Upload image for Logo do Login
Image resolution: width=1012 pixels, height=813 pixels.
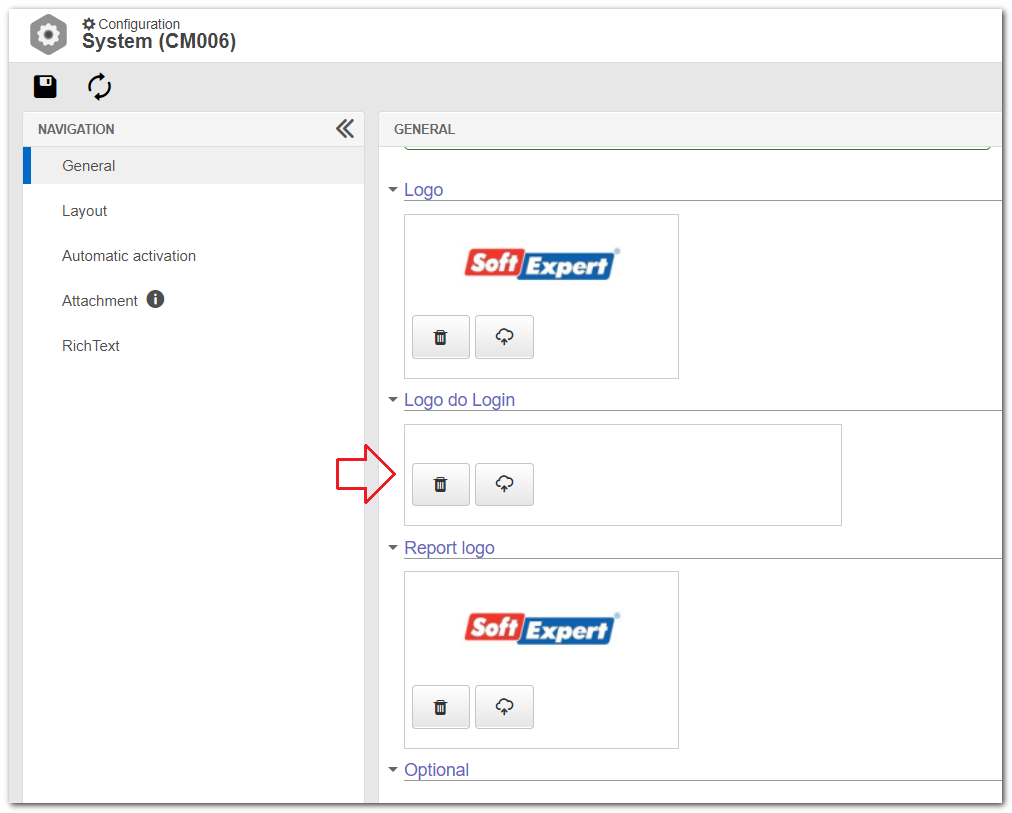[x=504, y=485]
